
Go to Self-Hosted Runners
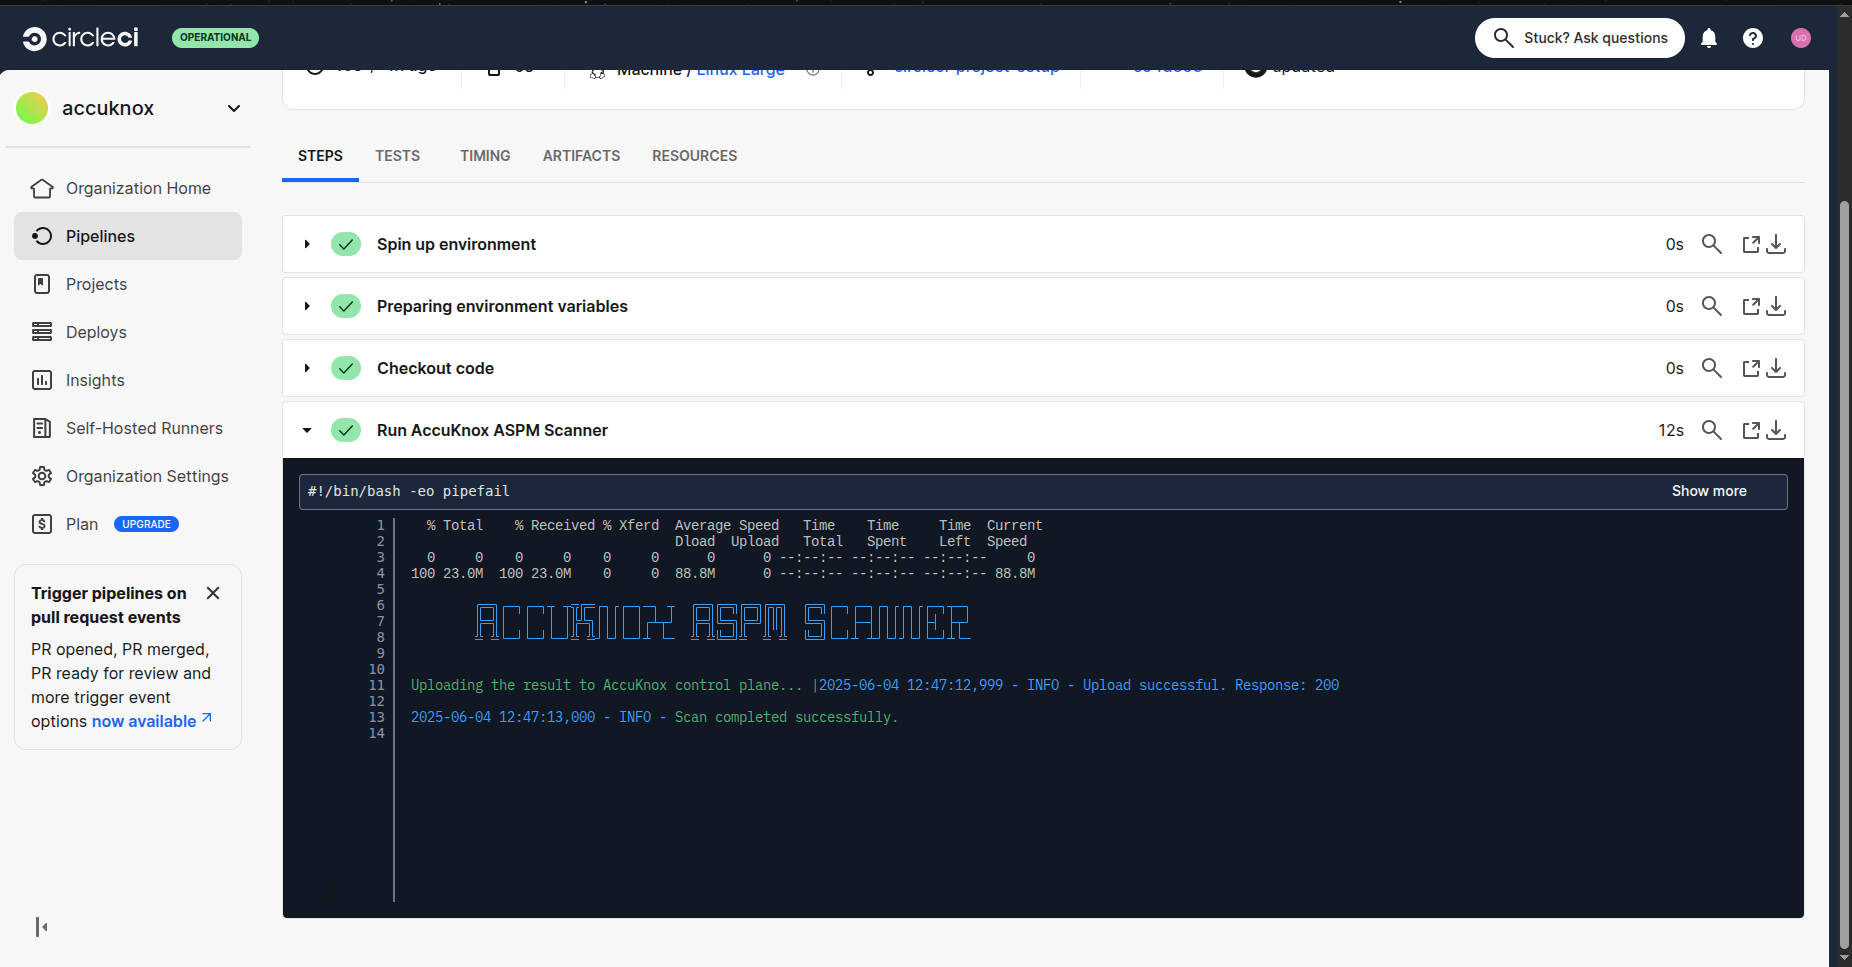coord(144,428)
